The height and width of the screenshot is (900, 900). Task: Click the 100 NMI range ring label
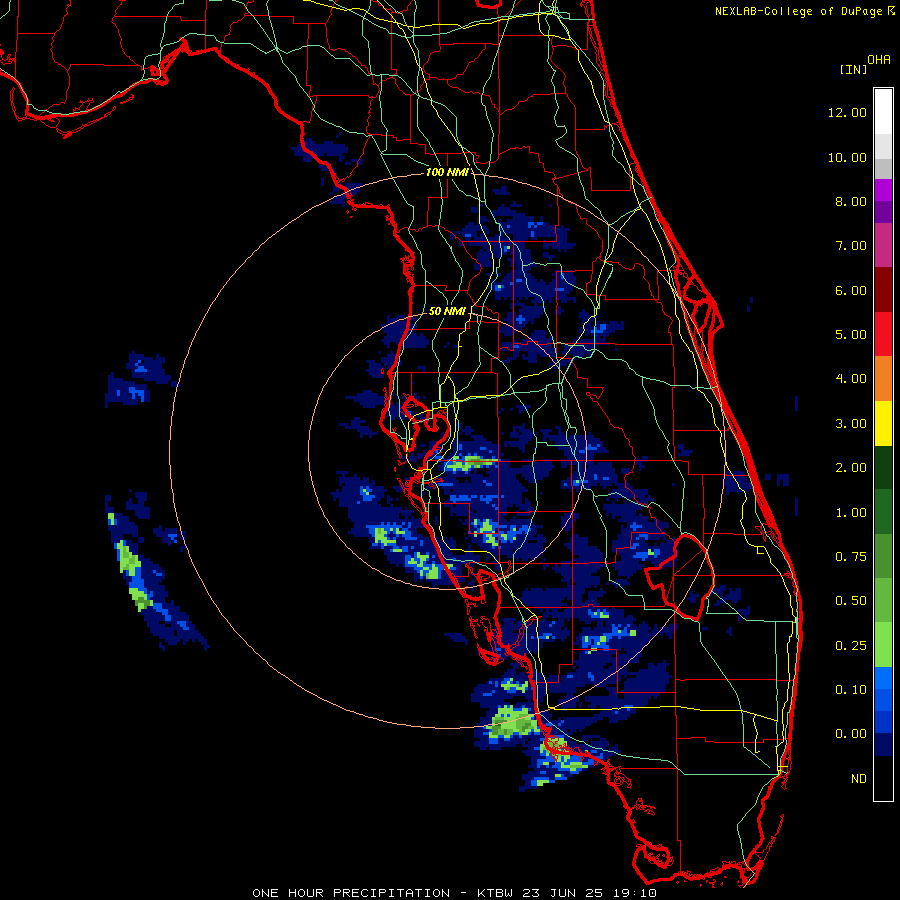pyautogui.click(x=447, y=172)
